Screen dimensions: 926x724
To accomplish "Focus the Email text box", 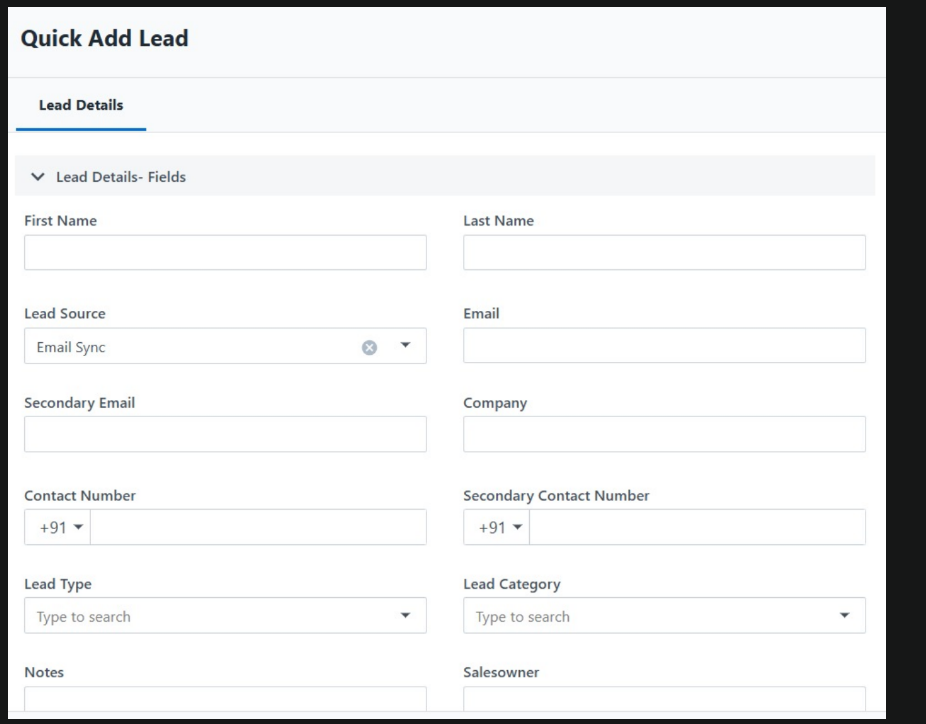I will [x=664, y=346].
